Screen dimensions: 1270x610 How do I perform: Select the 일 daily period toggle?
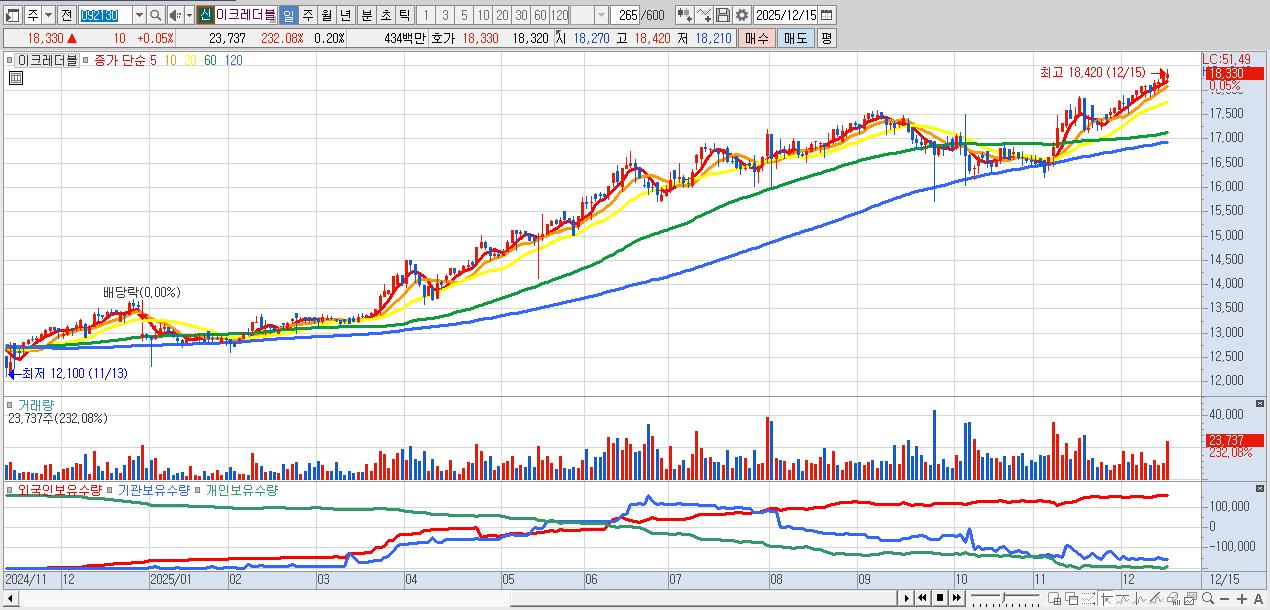click(x=288, y=15)
